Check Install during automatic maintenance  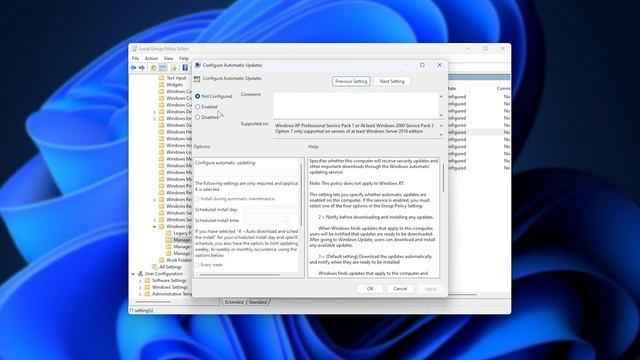[x=197, y=199]
